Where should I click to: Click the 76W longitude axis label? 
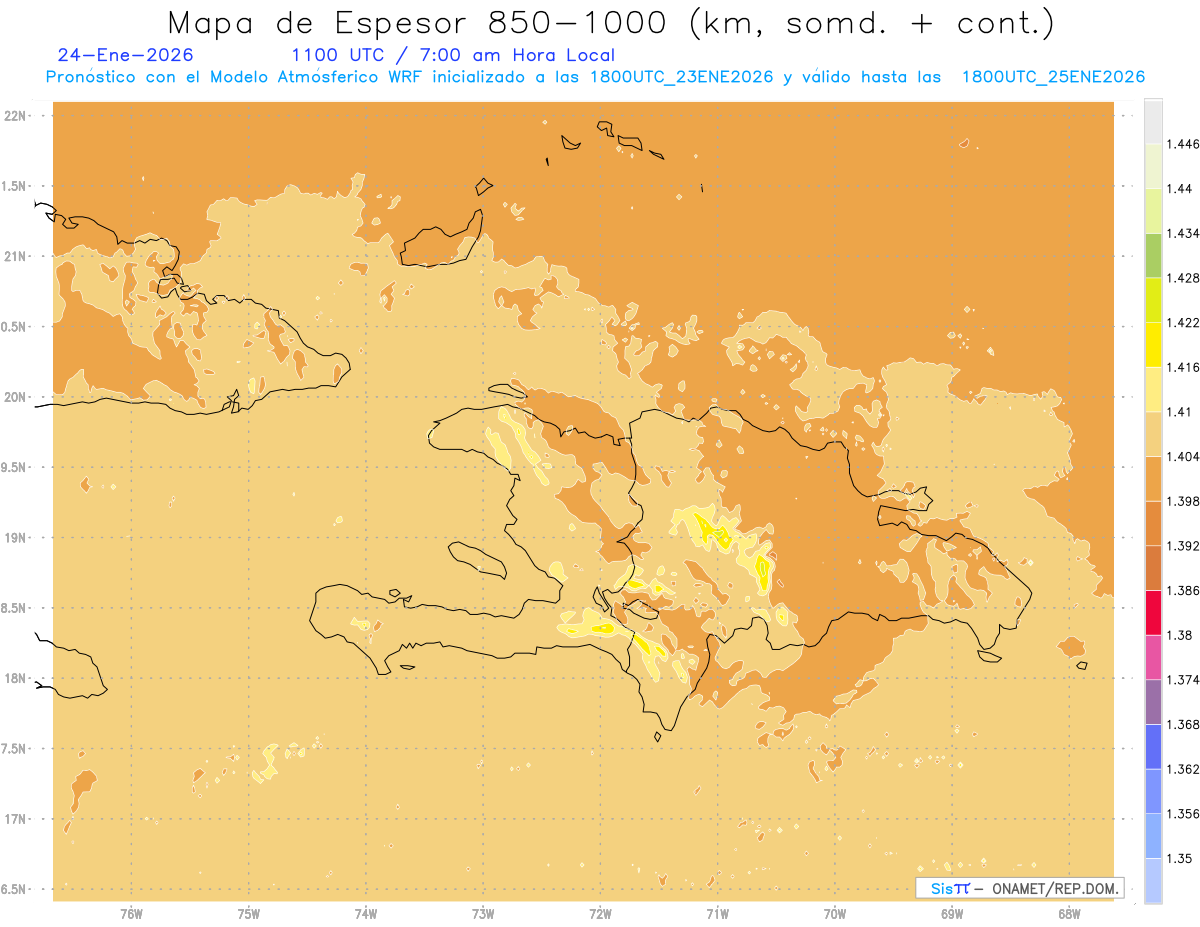(x=131, y=913)
